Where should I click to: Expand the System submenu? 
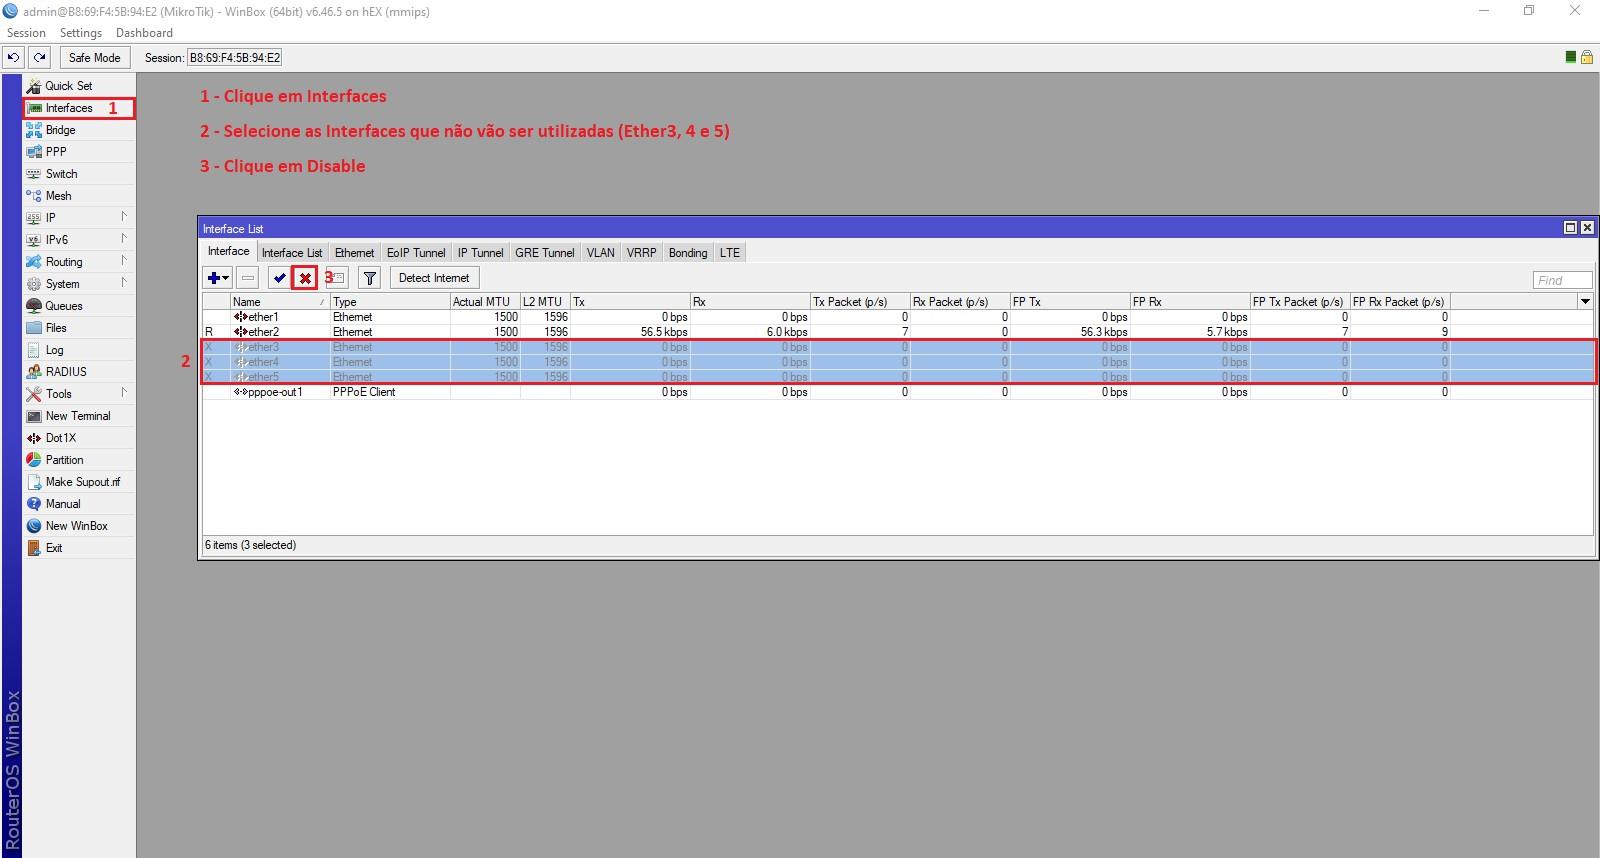79,284
